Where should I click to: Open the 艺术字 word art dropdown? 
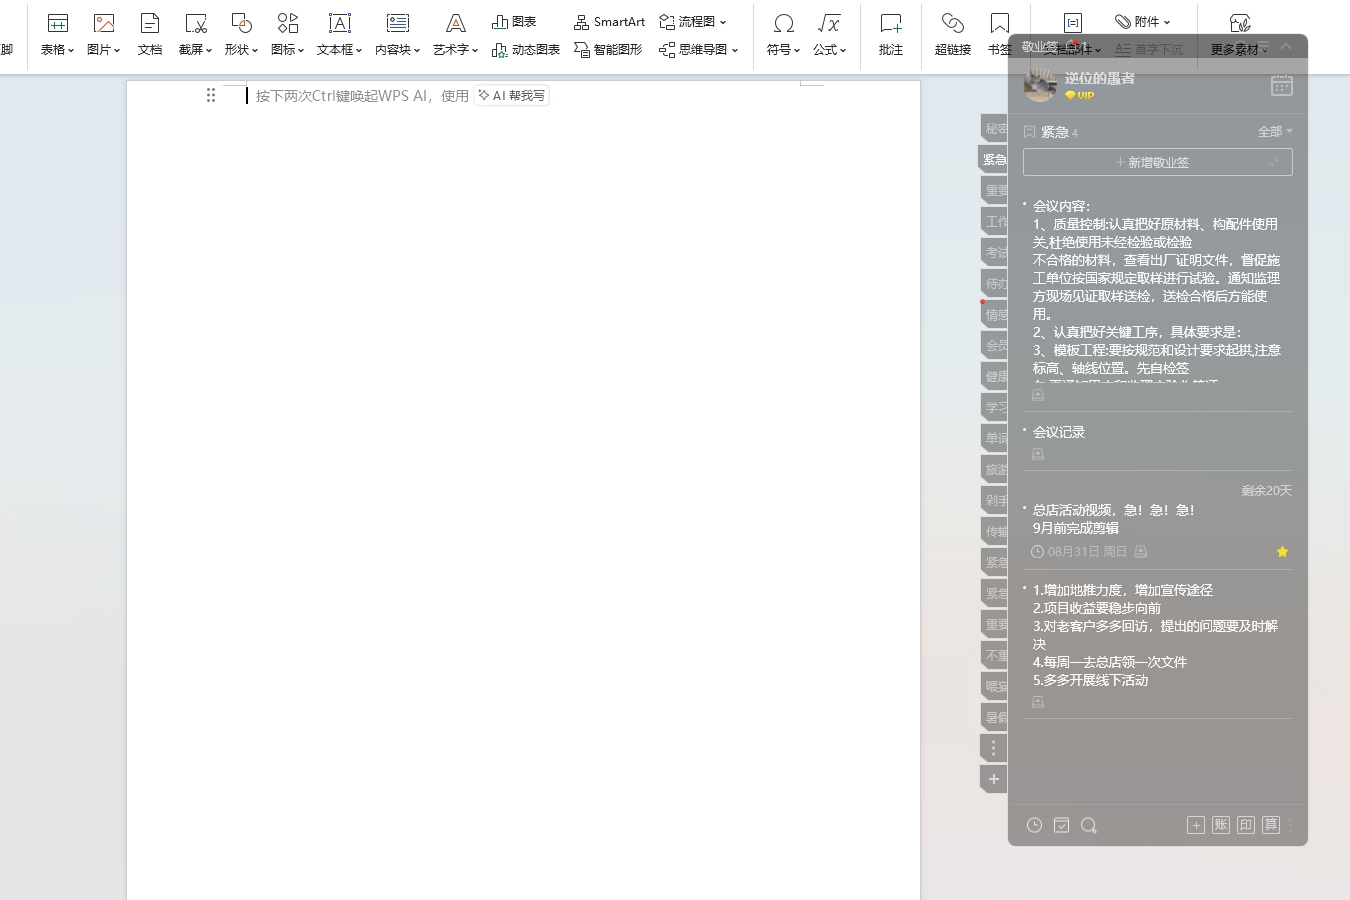tap(456, 34)
